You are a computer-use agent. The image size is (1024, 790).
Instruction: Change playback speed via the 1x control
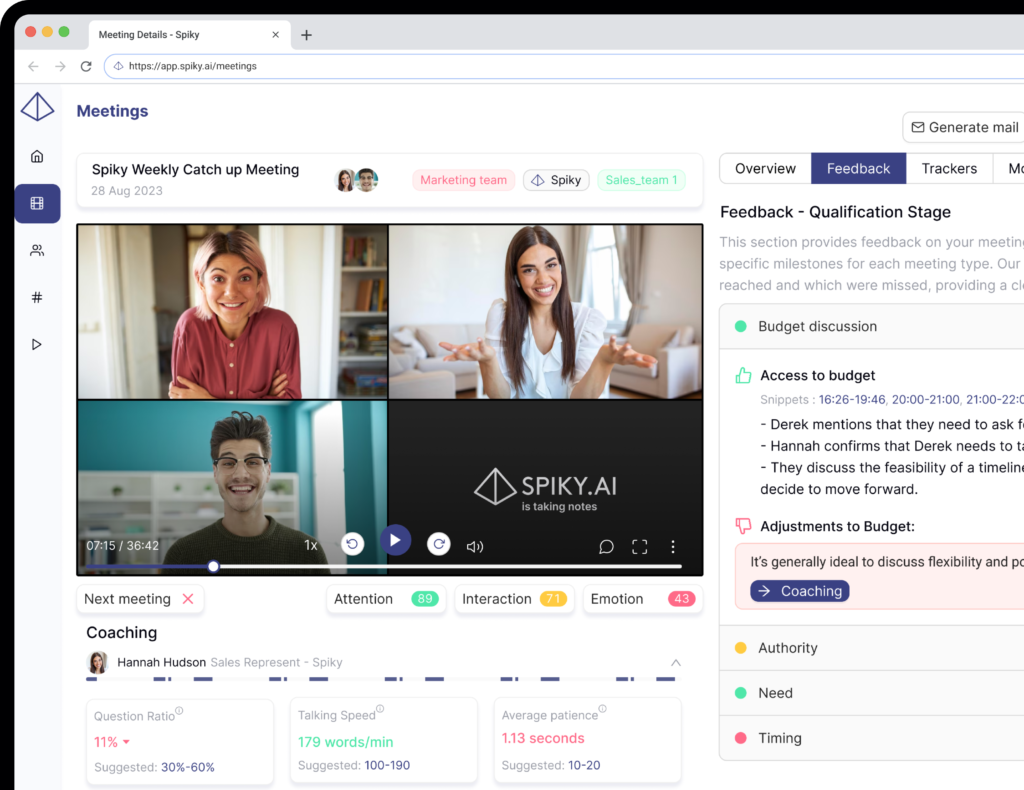click(311, 545)
